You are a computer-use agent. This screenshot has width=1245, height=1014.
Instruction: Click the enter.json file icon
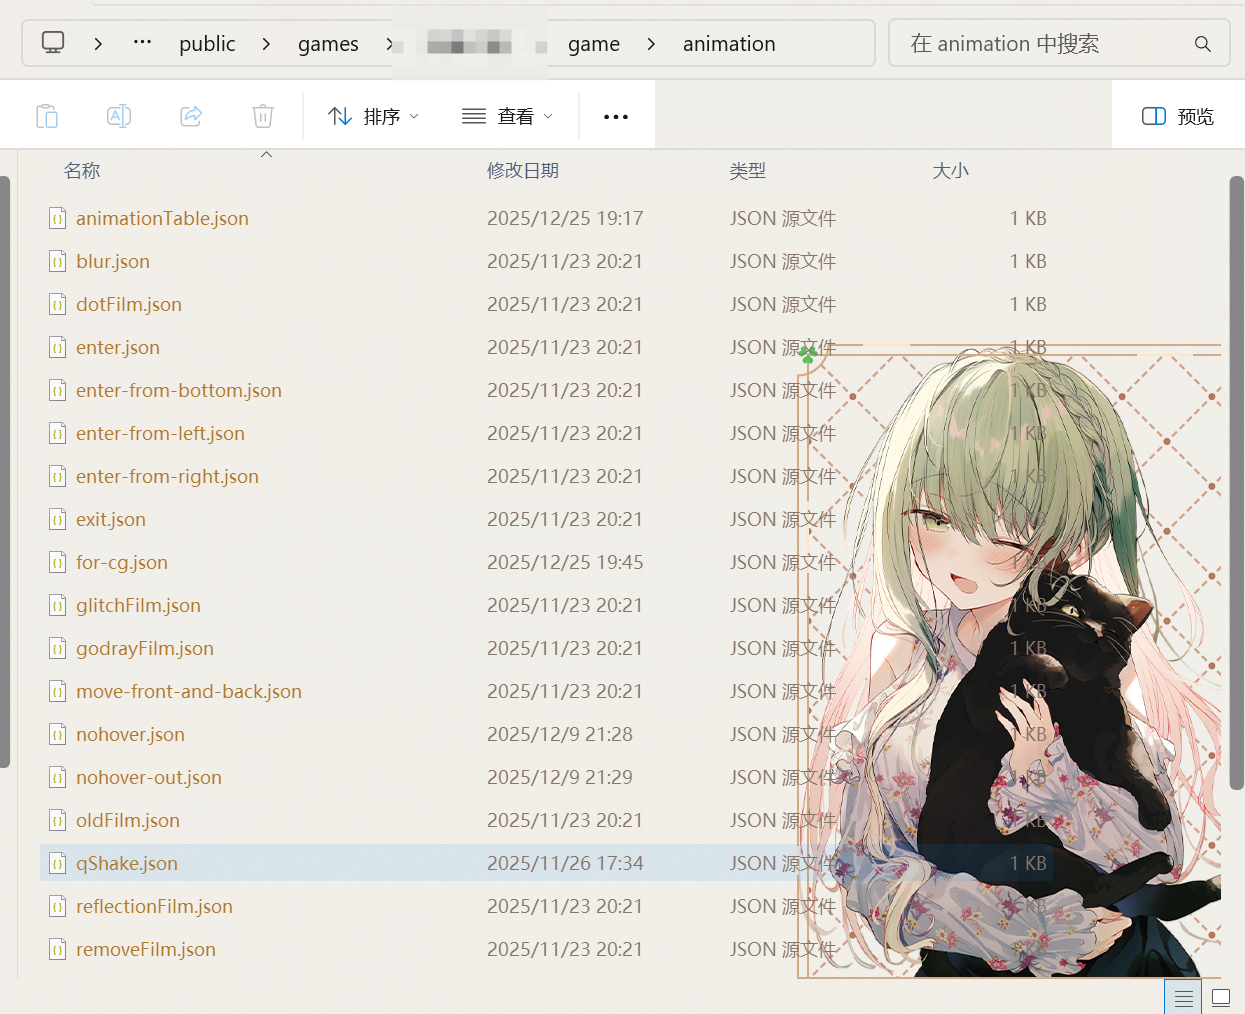point(58,347)
